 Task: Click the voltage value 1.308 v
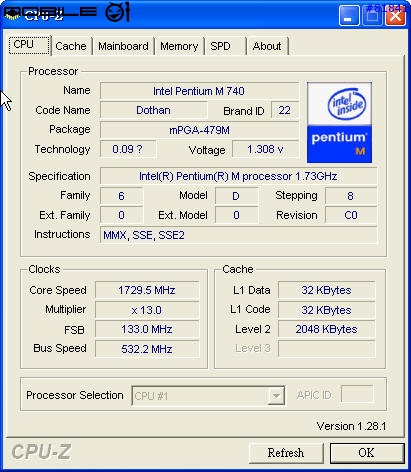point(265,149)
